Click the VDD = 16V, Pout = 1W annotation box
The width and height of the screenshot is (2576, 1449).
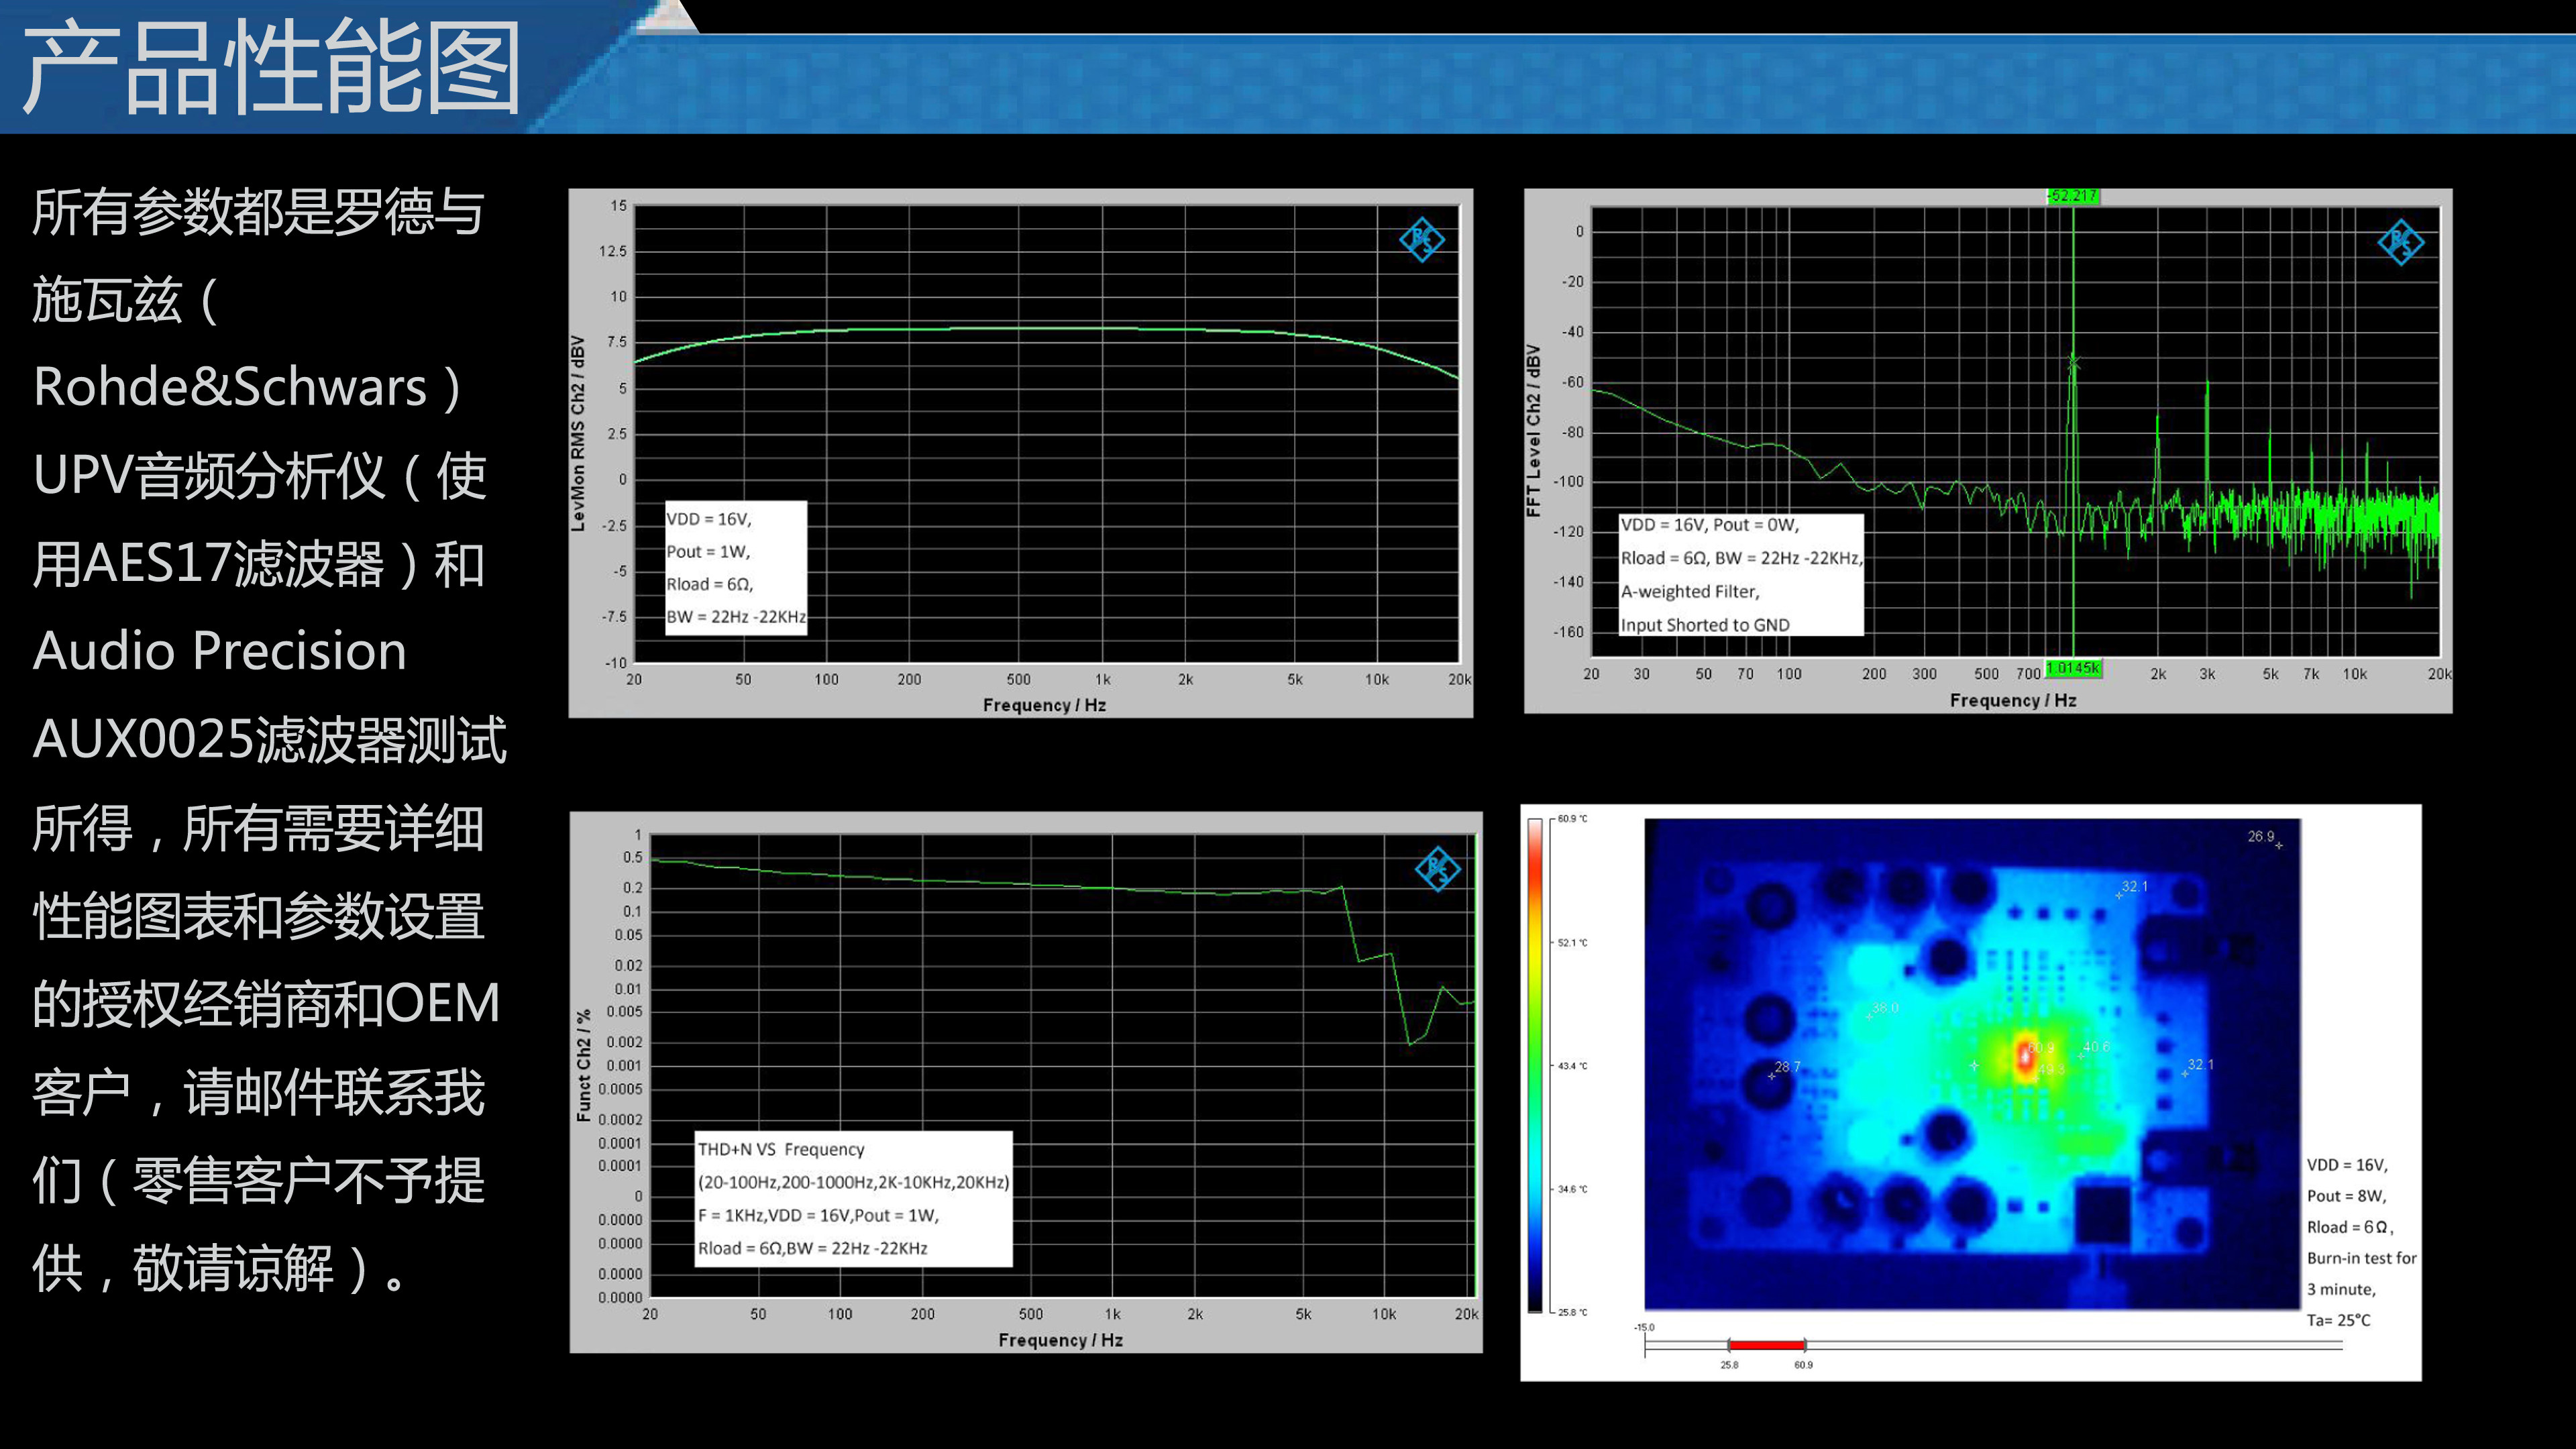tap(736, 567)
